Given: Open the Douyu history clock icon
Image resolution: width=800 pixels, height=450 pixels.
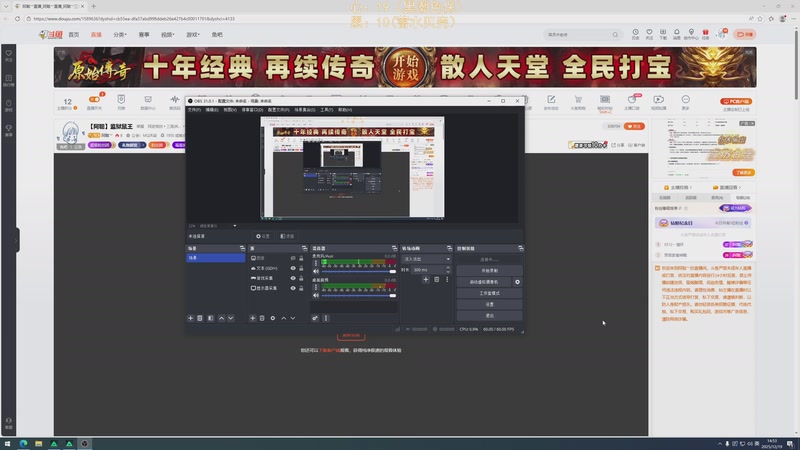Looking at the screenshot, I should click(635, 34).
